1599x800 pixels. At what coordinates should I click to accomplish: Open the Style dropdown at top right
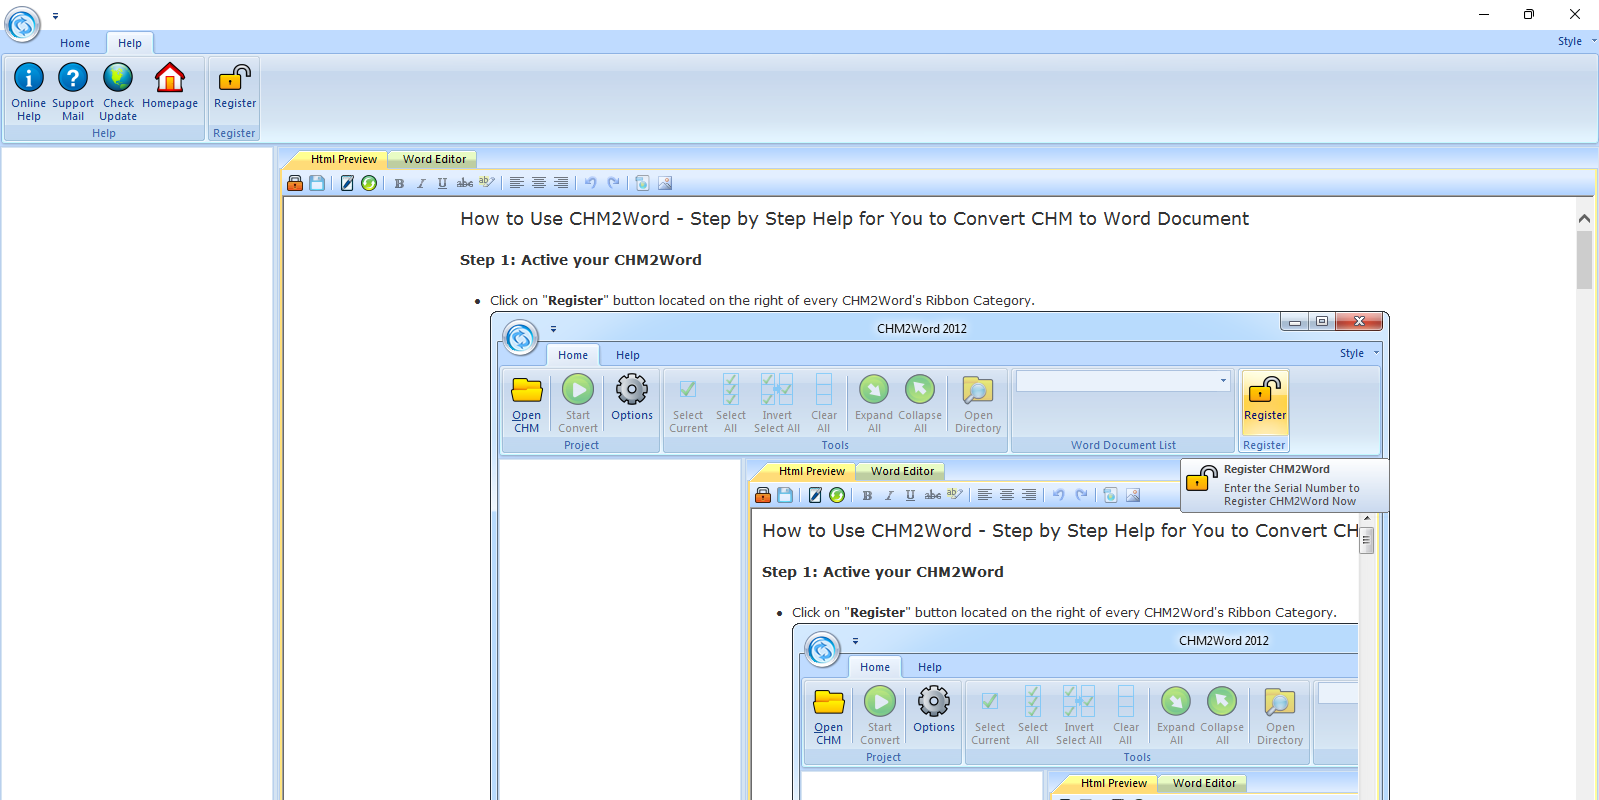tap(1575, 41)
